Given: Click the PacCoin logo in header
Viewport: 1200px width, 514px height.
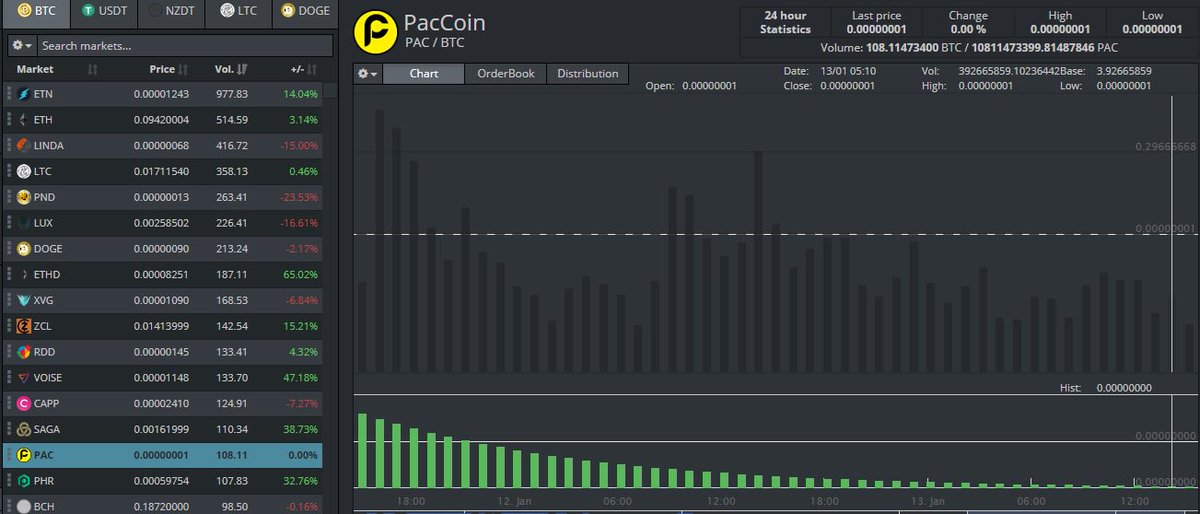Looking at the screenshot, I should 375,31.
